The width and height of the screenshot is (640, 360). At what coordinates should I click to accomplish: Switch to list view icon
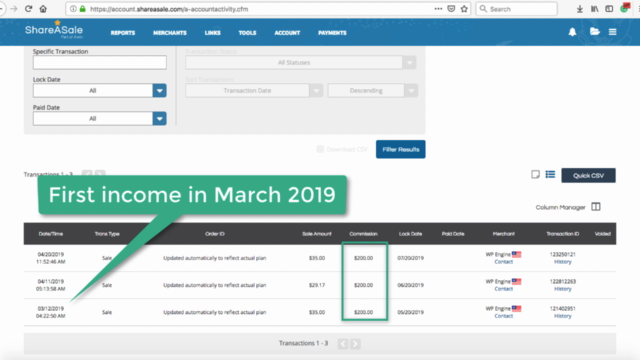[550, 175]
